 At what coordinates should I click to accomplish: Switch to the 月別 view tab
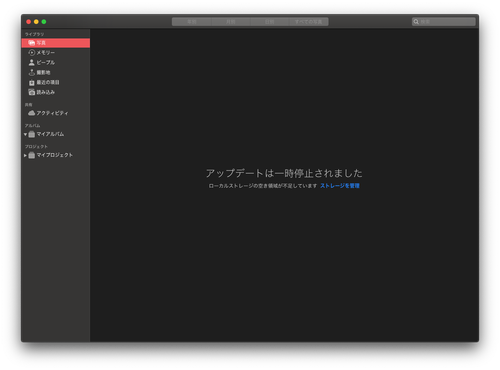pos(231,22)
